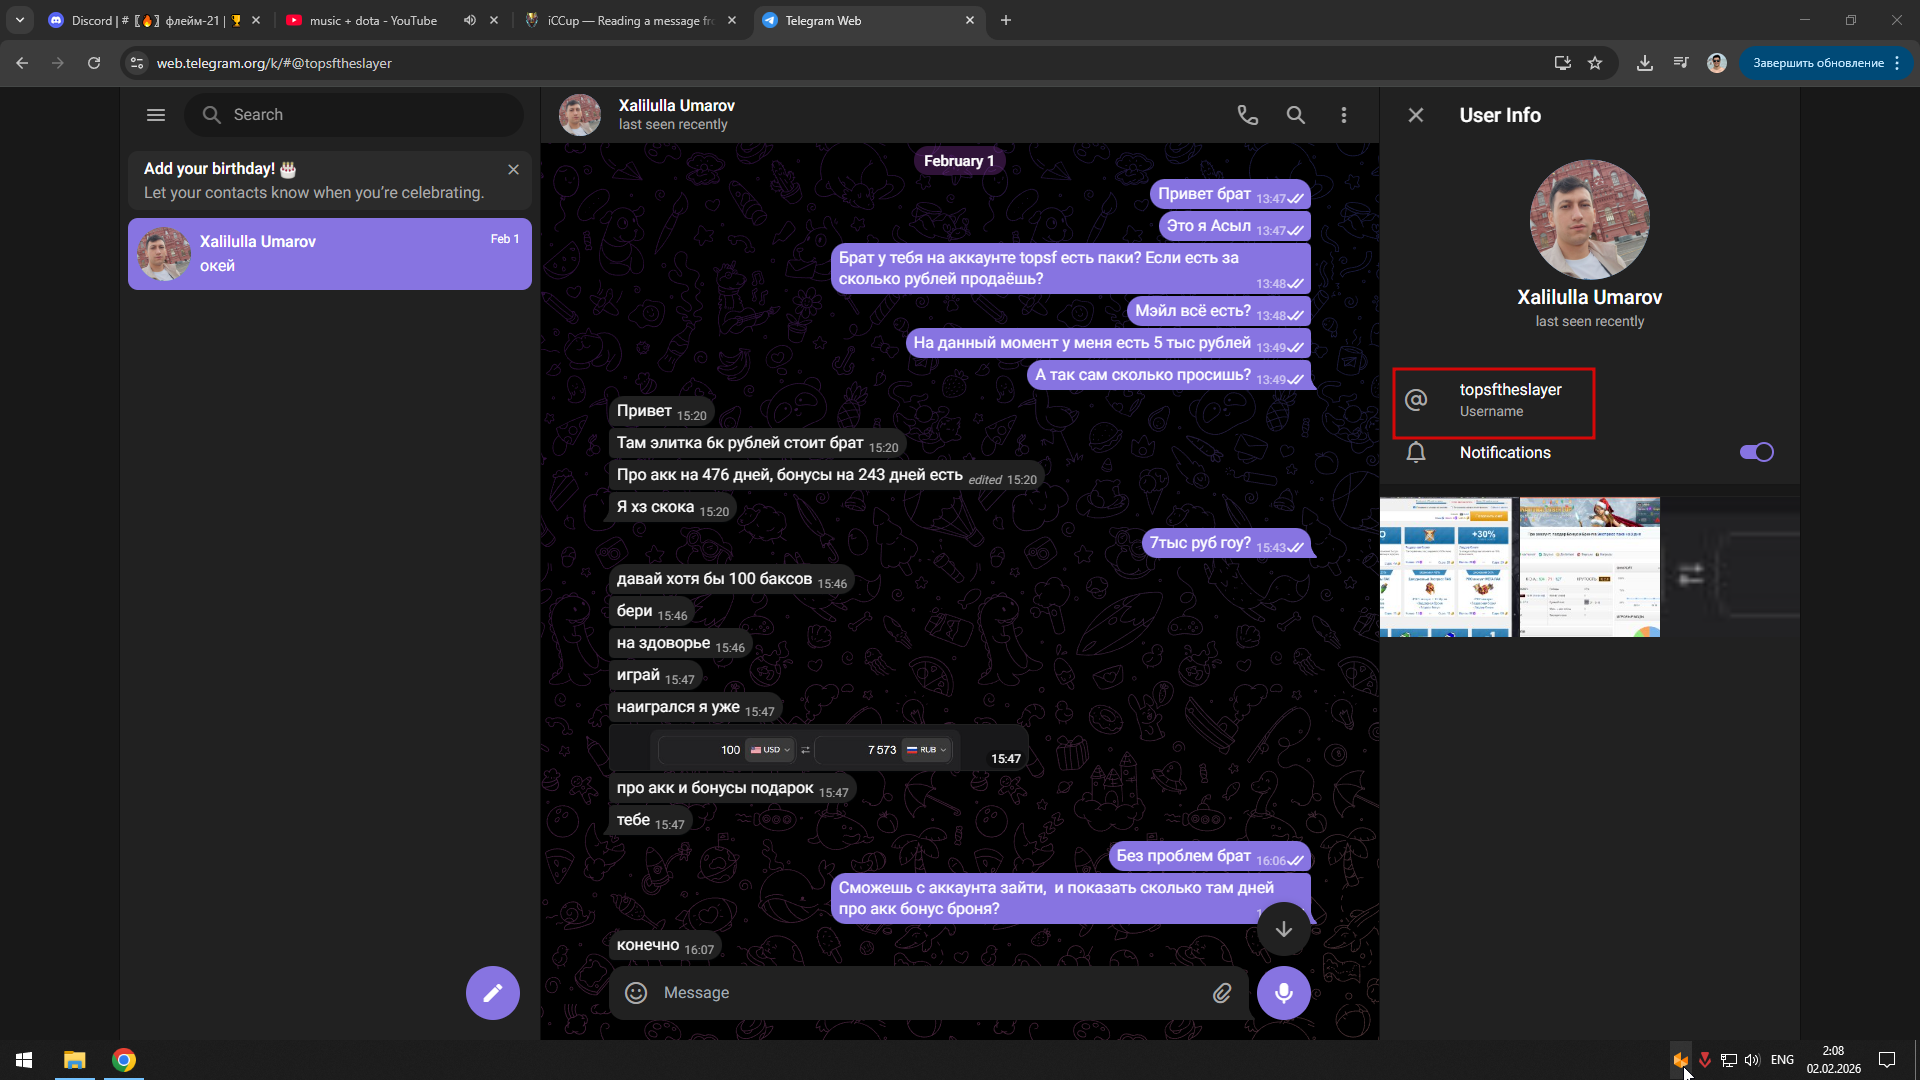Toggle the Notifications switch

1756,453
